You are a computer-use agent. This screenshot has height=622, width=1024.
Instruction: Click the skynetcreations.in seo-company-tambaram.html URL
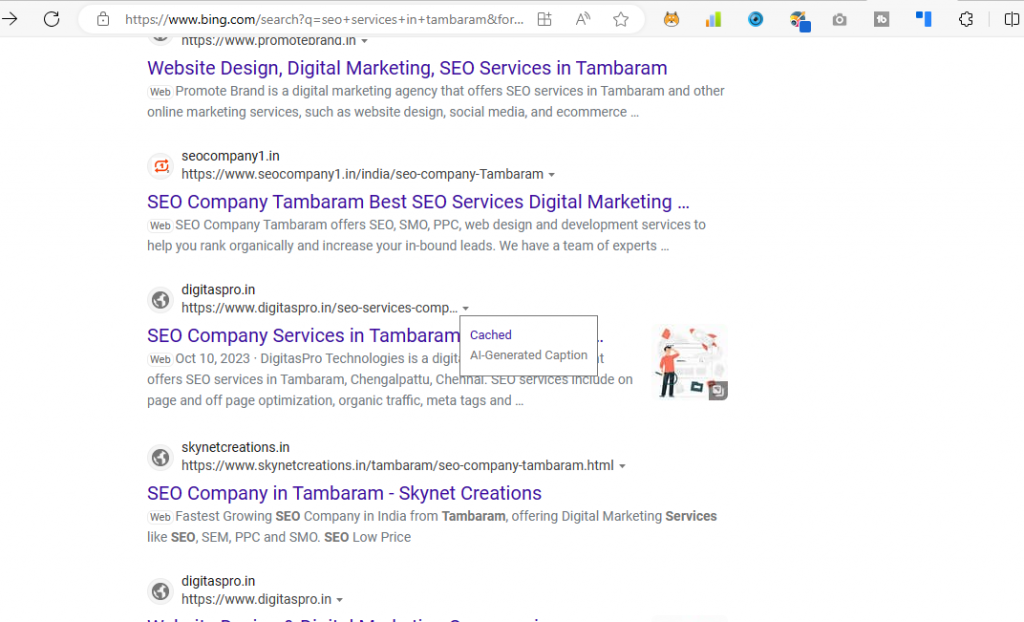(x=398, y=466)
